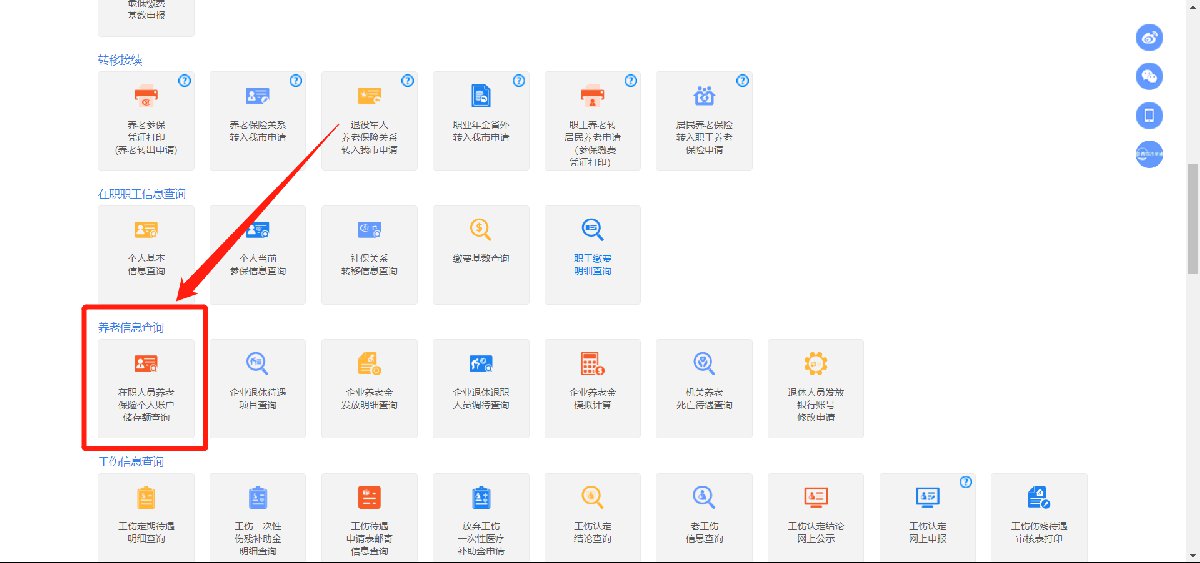This screenshot has width=1200, height=563.
Task: Open 一次性医疗补助金申请 blue clipboard tile
Action: point(481,518)
